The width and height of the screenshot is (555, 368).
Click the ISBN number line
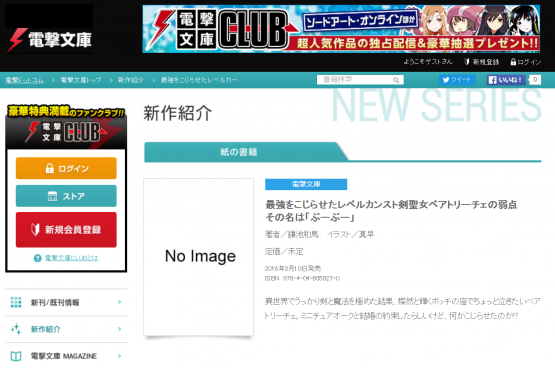point(302,278)
